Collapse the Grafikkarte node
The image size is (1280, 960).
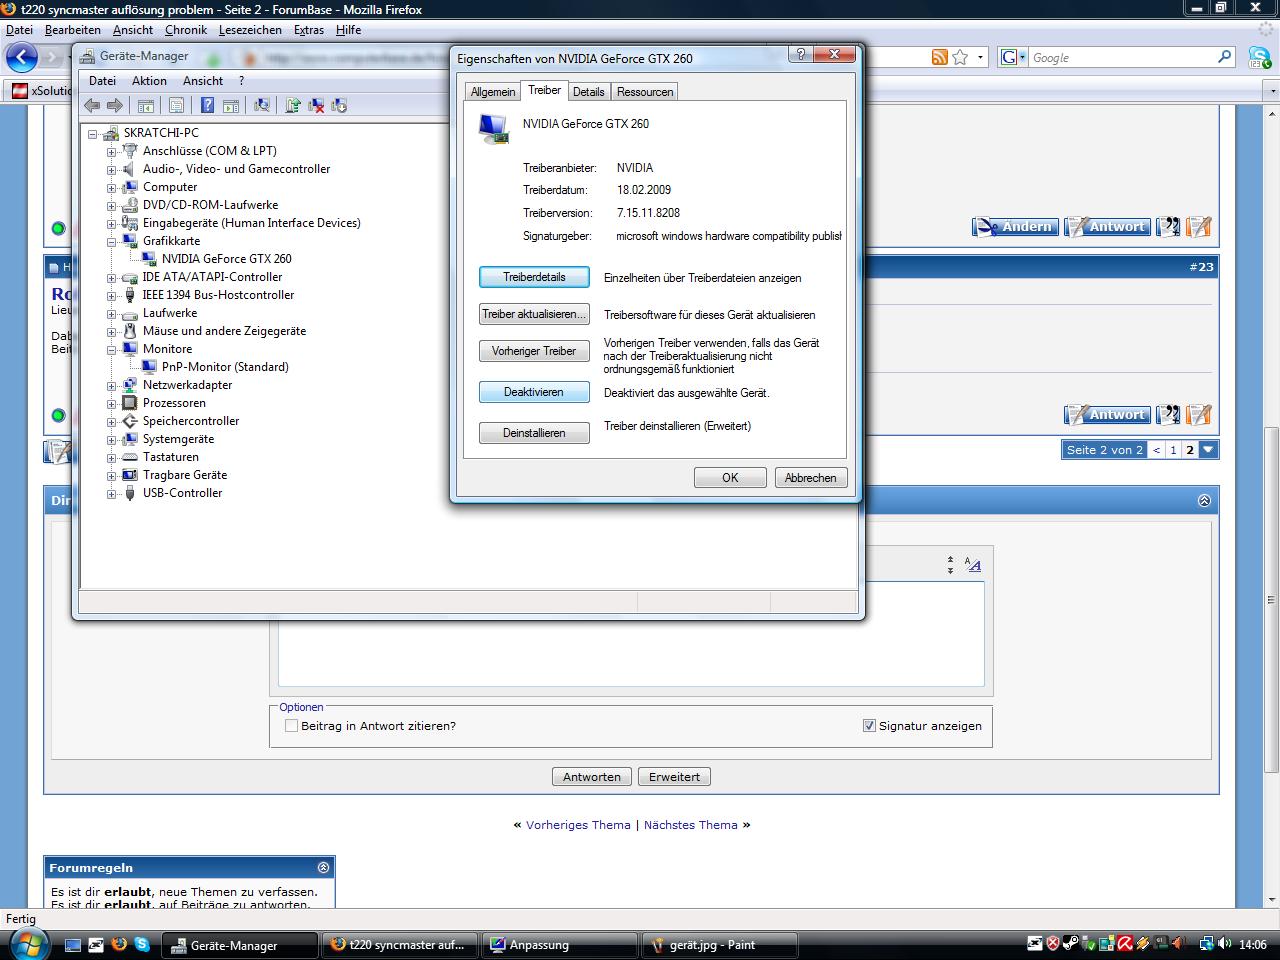click(111, 242)
